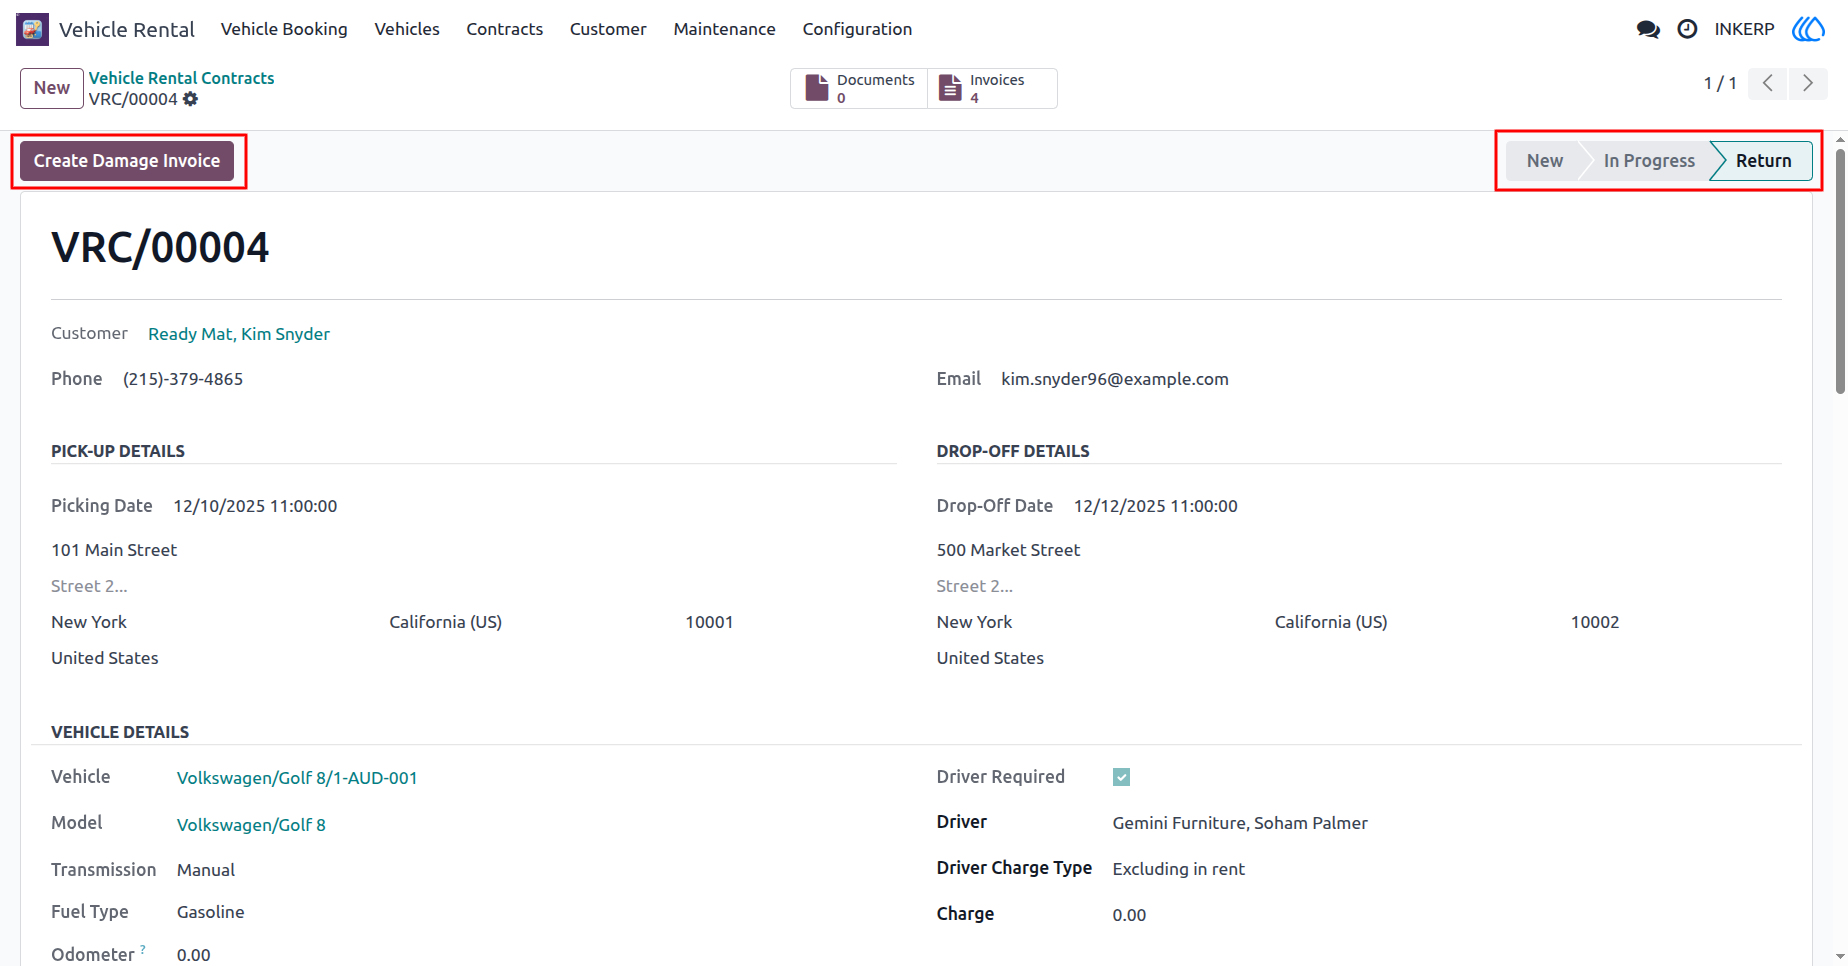This screenshot has height=966, width=1848.
Task: Open the Configuration menu
Action: (857, 29)
